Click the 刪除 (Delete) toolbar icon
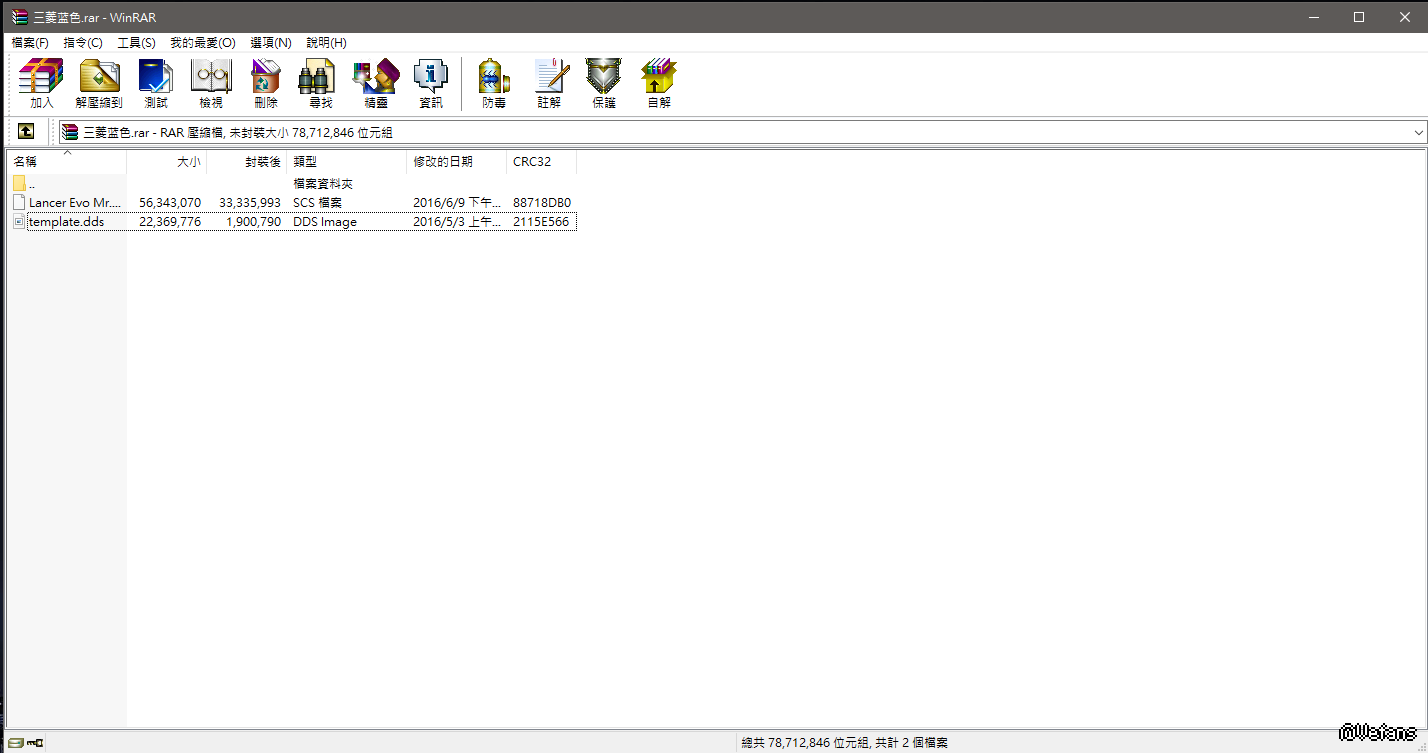 (x=266, y=83)
